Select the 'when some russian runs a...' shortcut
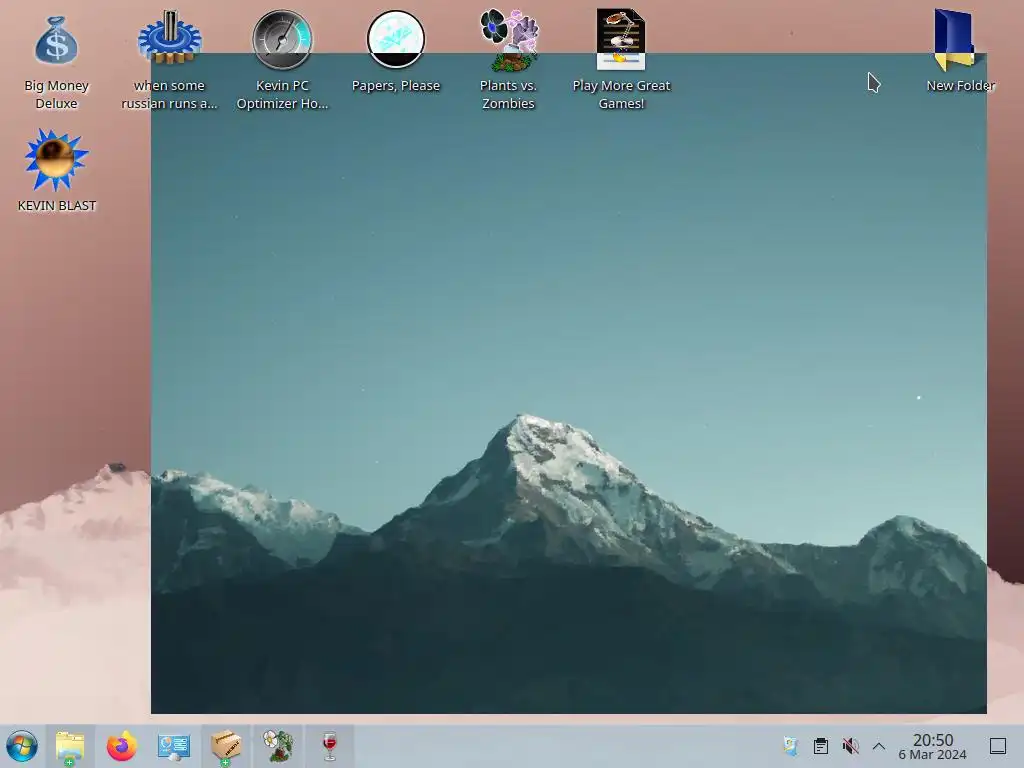Viewport: 1024px width, 768px height. click(x=169, y=38)
